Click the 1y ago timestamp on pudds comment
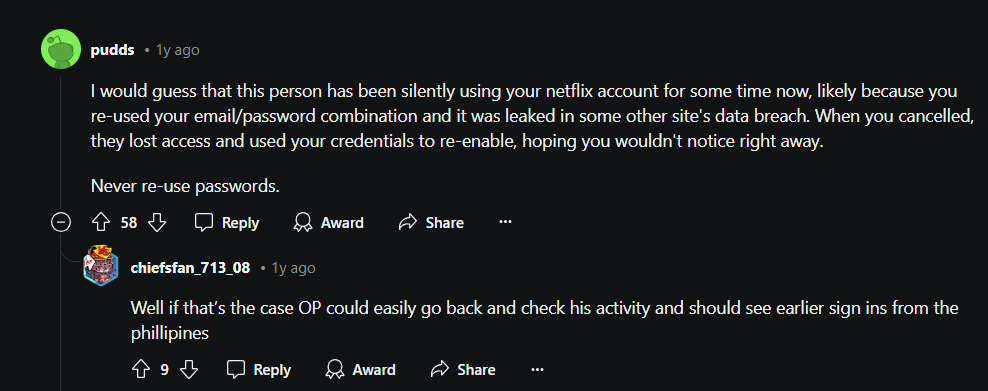988x391 pixels. pyautogui.click(x=178, y=50)
